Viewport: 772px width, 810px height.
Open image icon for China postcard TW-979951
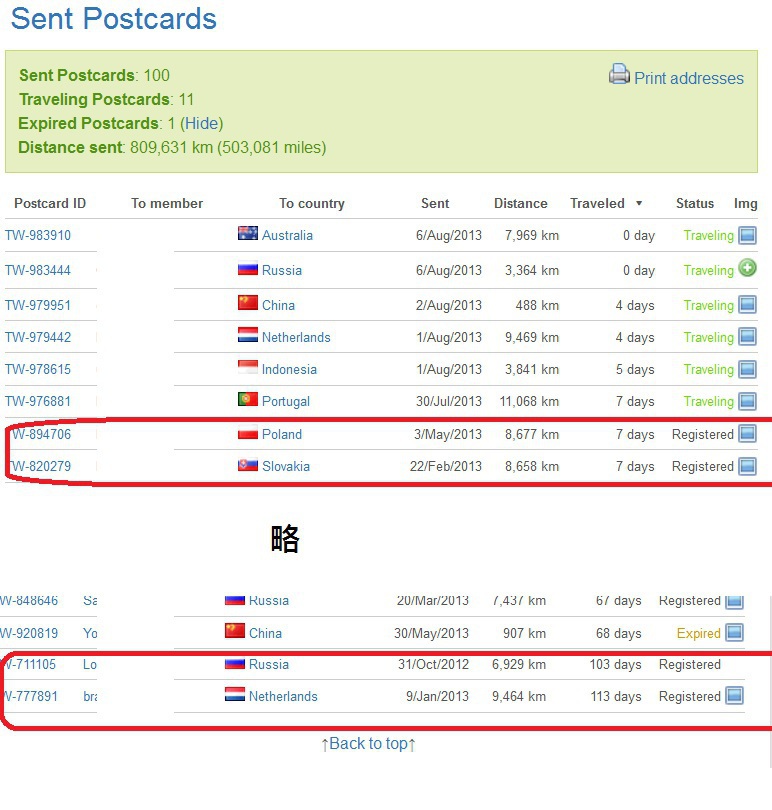747,305
